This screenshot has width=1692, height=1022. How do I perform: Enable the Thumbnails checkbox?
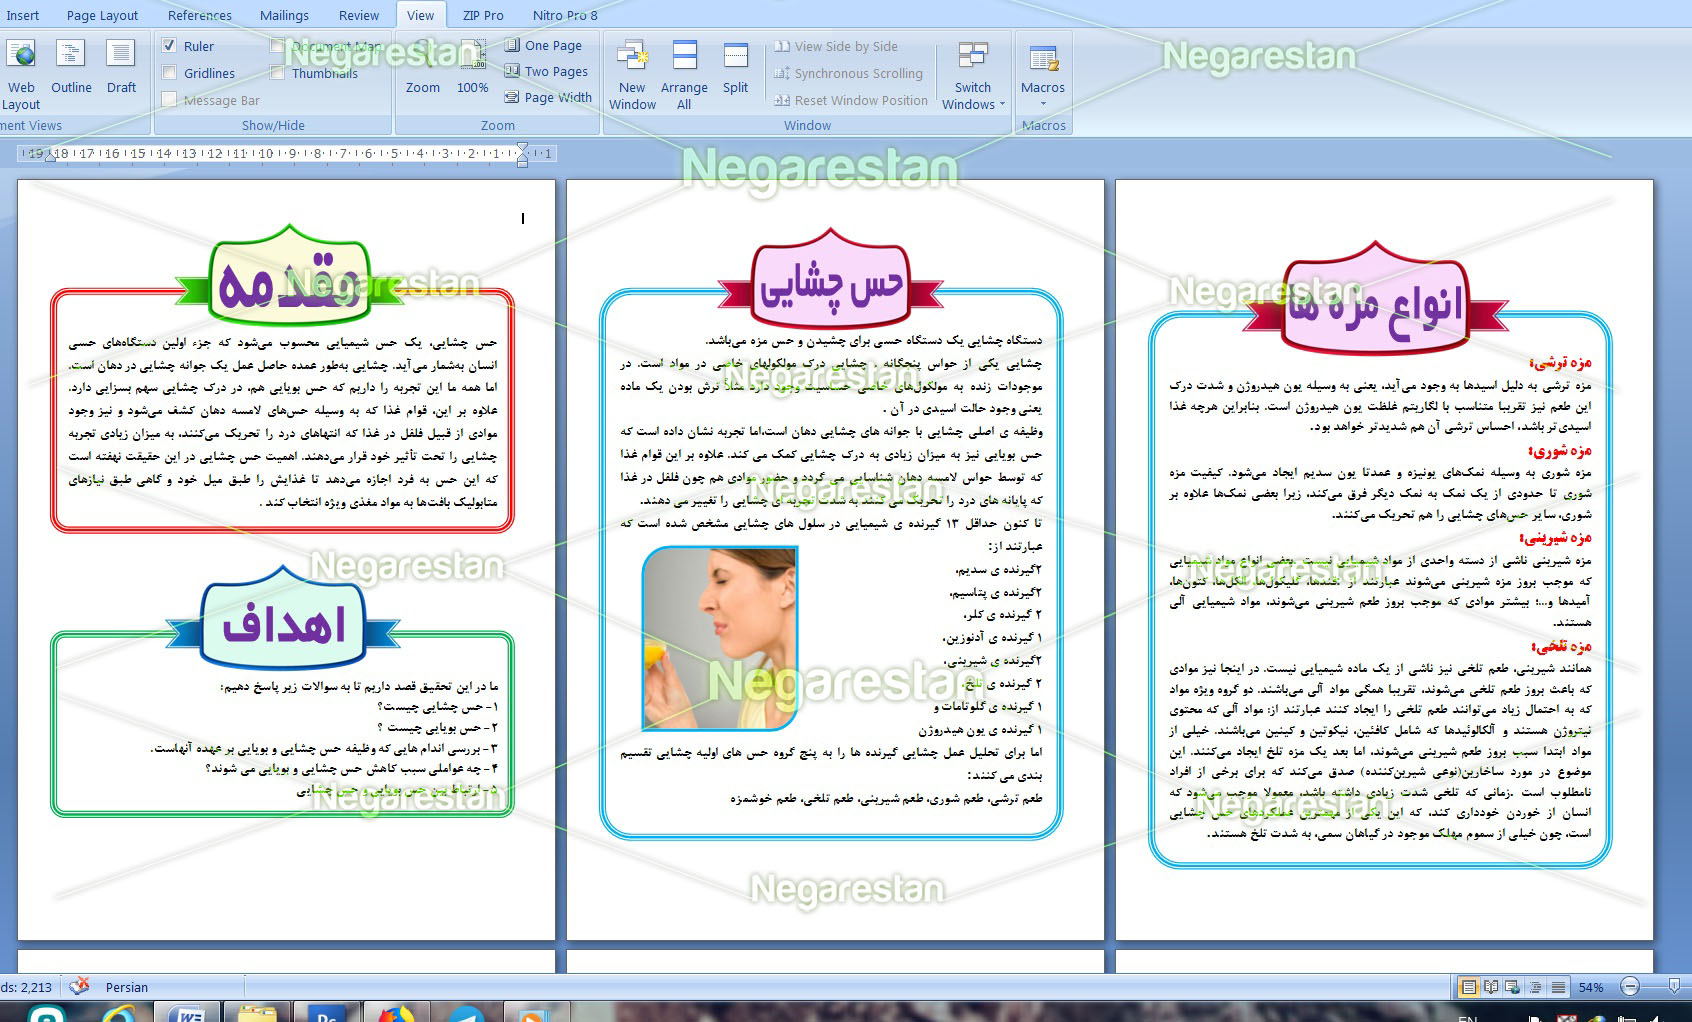point(278,73)
